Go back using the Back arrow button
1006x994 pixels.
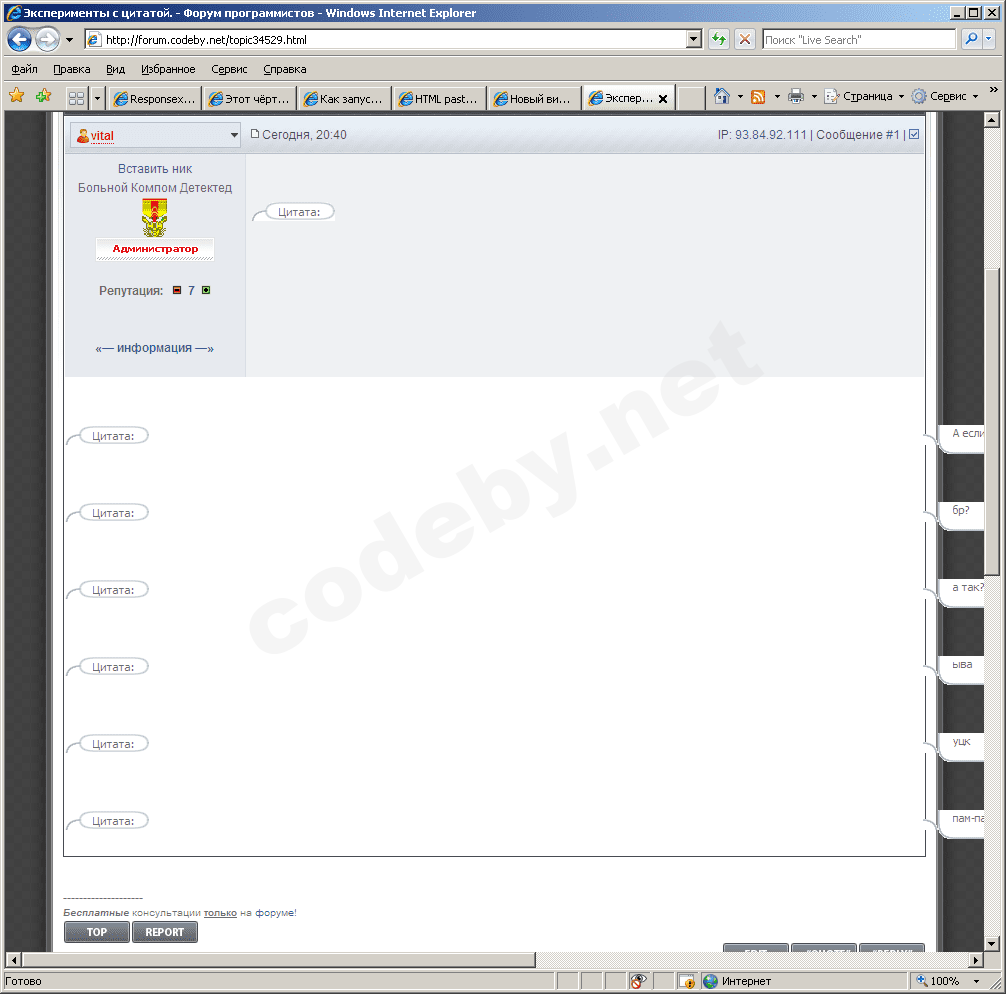point(19,40)
